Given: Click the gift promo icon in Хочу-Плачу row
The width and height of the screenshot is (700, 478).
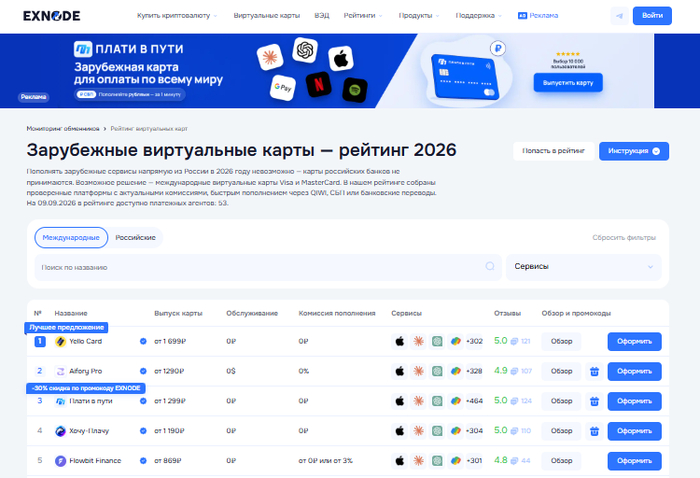Looking at the screenshot, I should pos(594,431).
